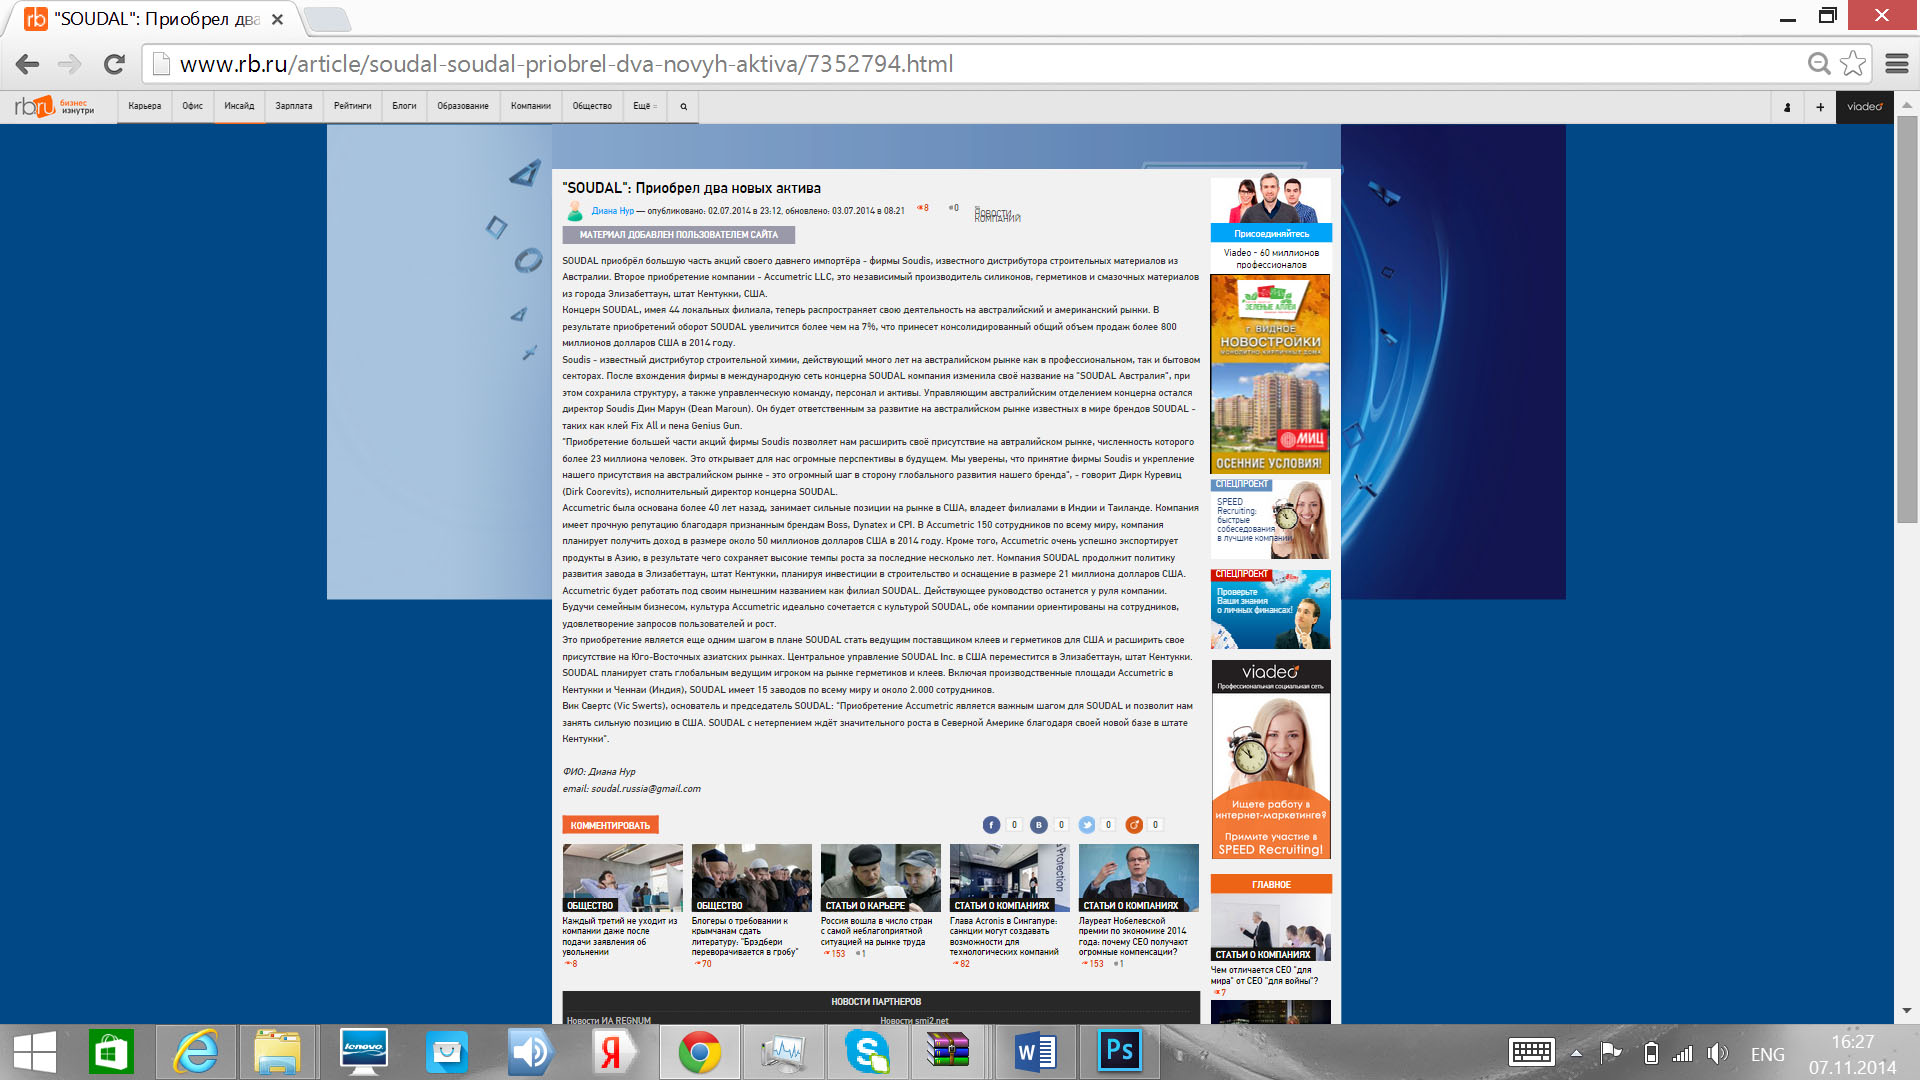Click the ГЛАВНОЕ sidebar header
The image size is (1920, 1080).
(x=1271, y=884)
